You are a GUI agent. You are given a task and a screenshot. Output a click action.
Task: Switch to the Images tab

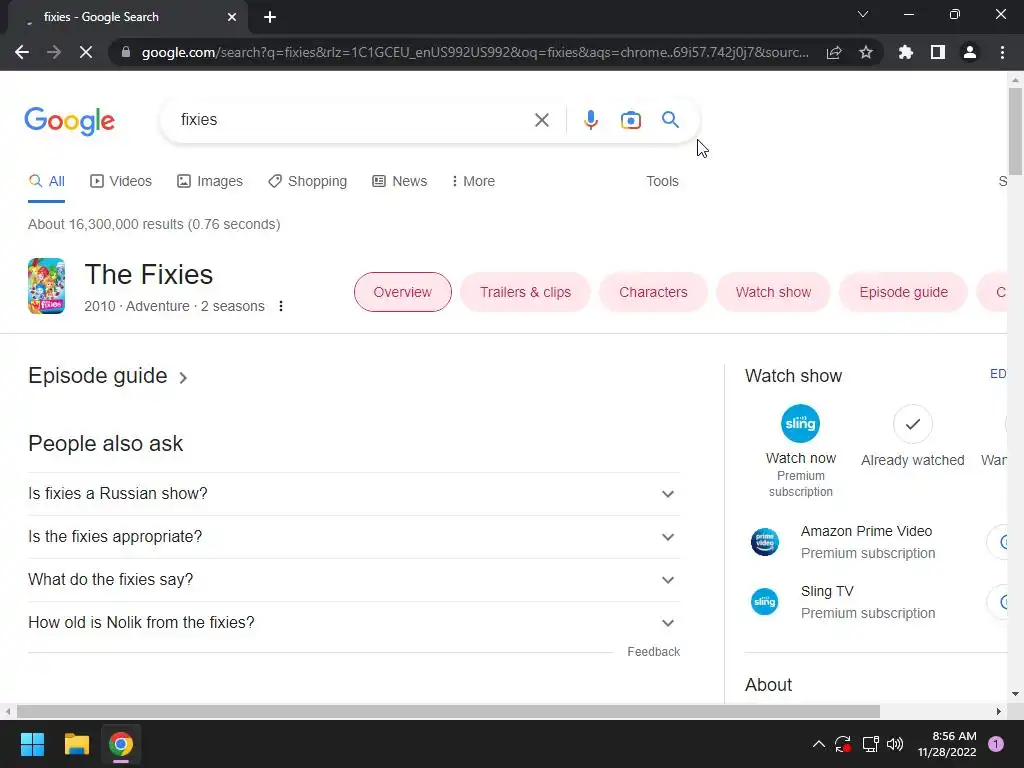click(x=210, y=181)
